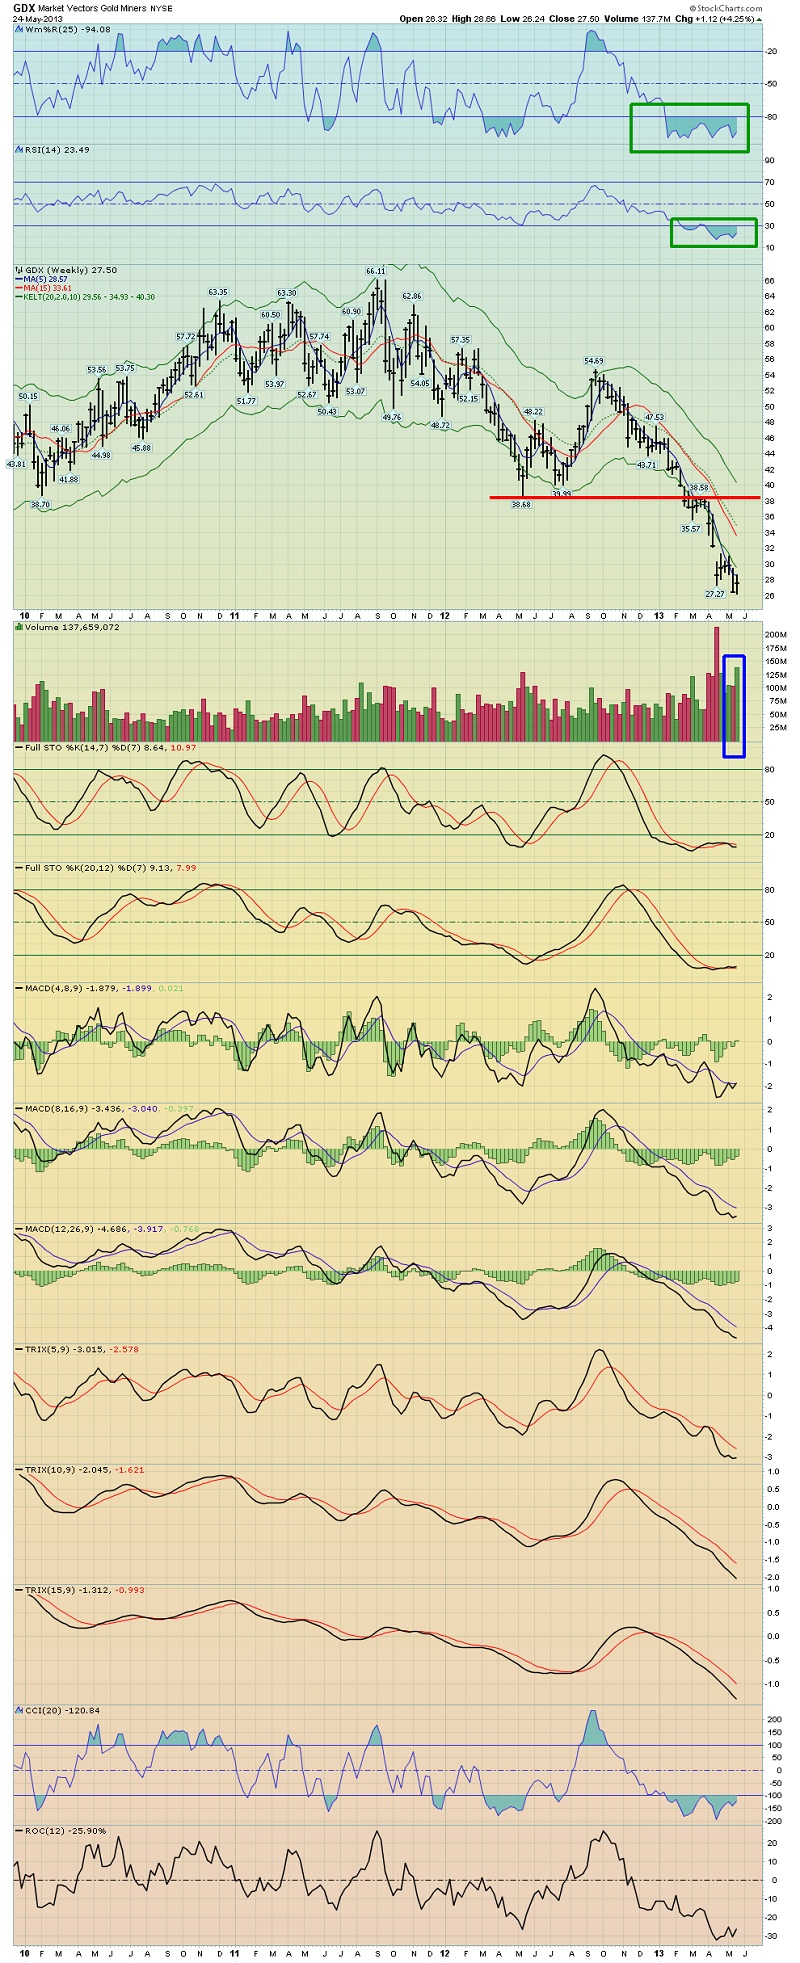Click the '66.11' peak price label
Image resolution: width=800 pixels, height=1963 pixels.
pyautogui.click(x=376, y=271)
